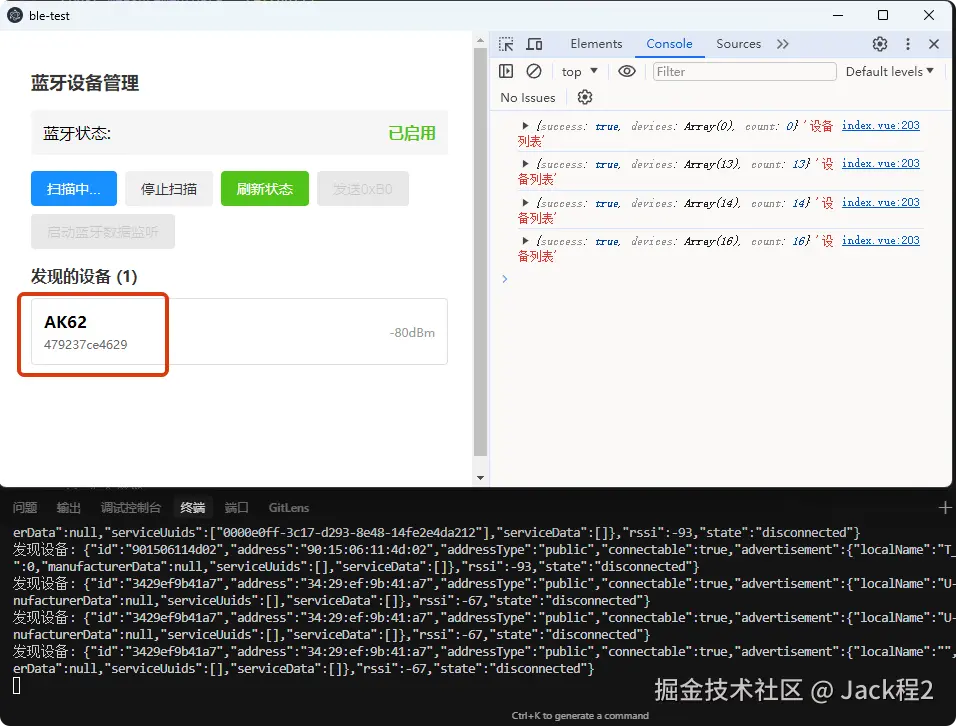Activate the inspect element picker icon

pyautogui.click(x=506, y=44)
